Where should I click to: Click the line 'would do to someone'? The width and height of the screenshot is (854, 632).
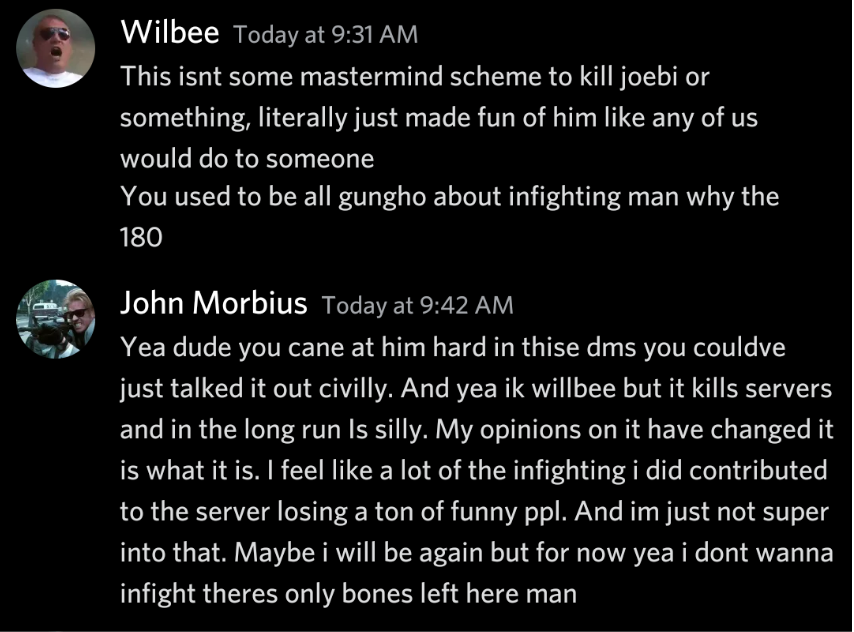click(x=247, y=159)
